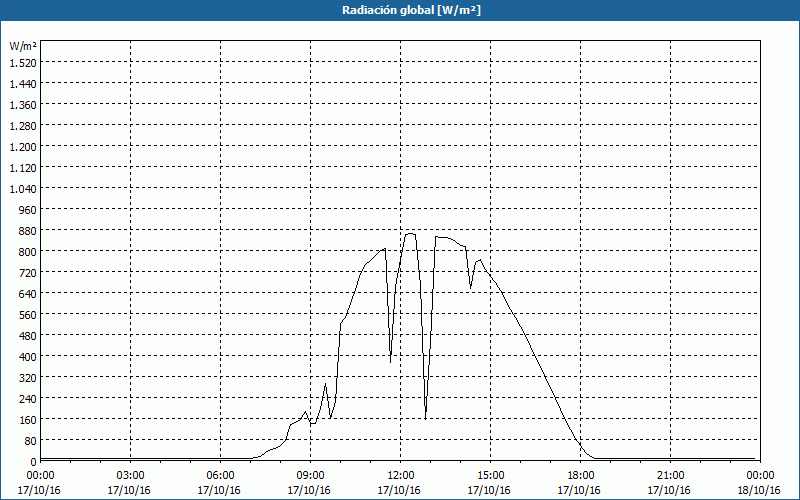This screenshot has height=500, width=800.
Task: Click the 560 y-axis value
Action: (28, 315)
